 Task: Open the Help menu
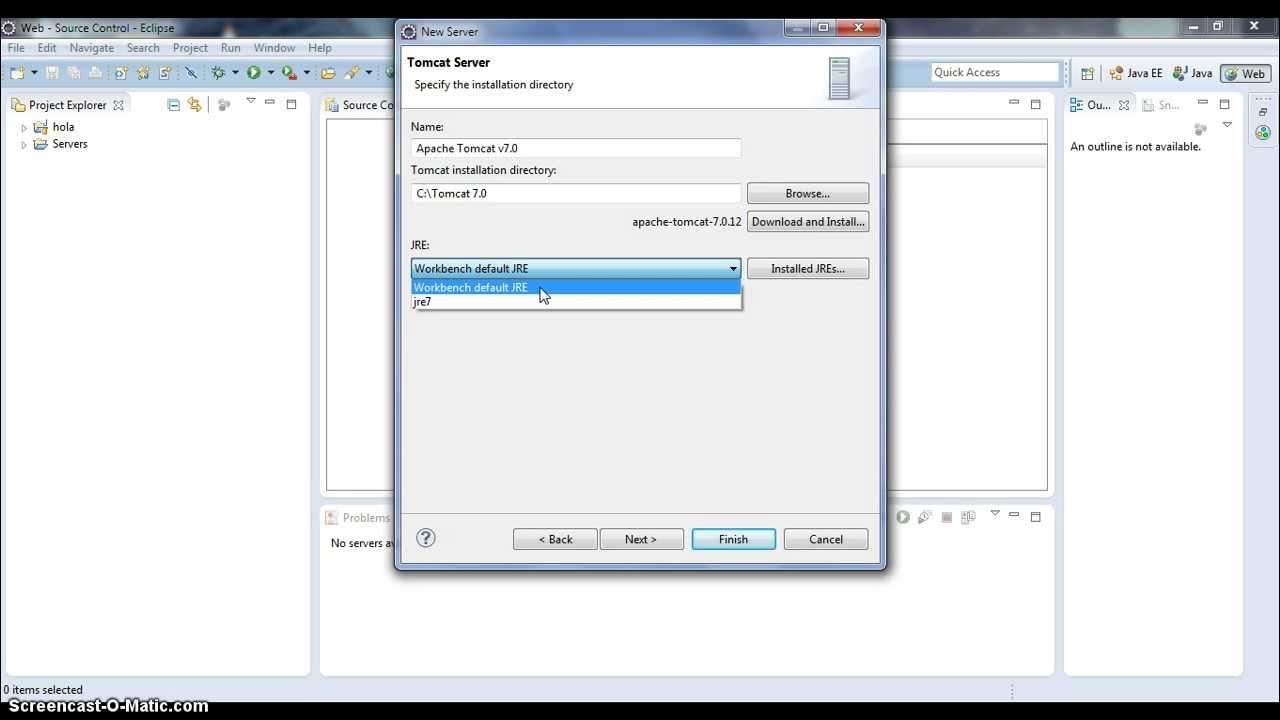pos(320,48)
